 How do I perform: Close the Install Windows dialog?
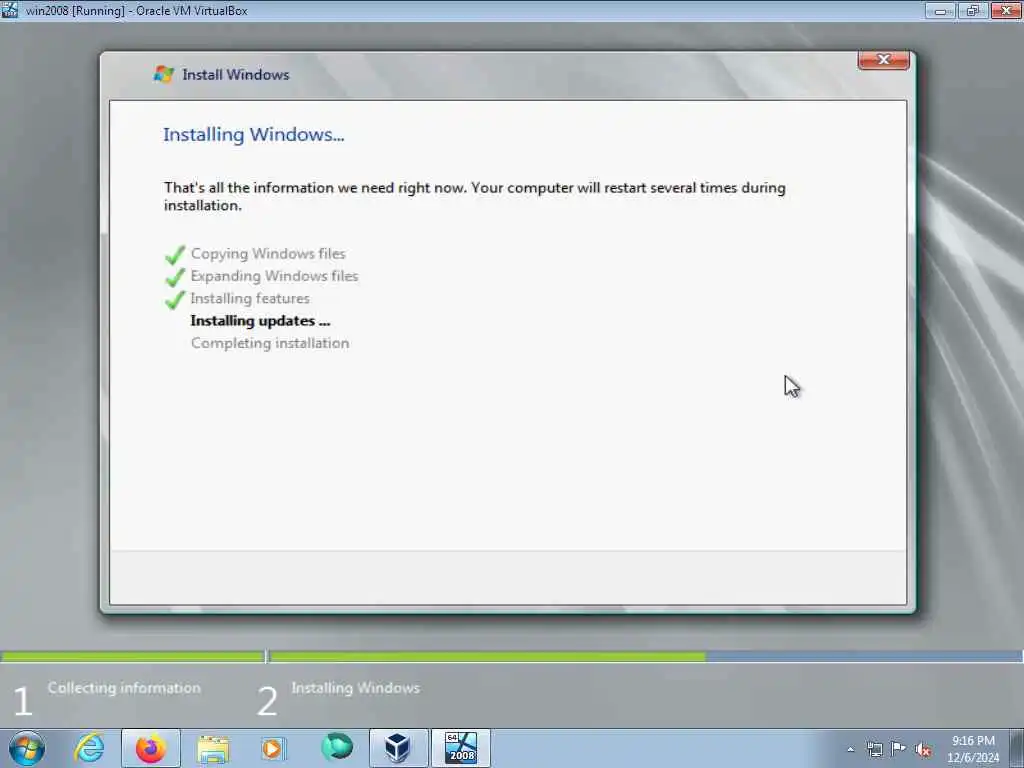884,59
